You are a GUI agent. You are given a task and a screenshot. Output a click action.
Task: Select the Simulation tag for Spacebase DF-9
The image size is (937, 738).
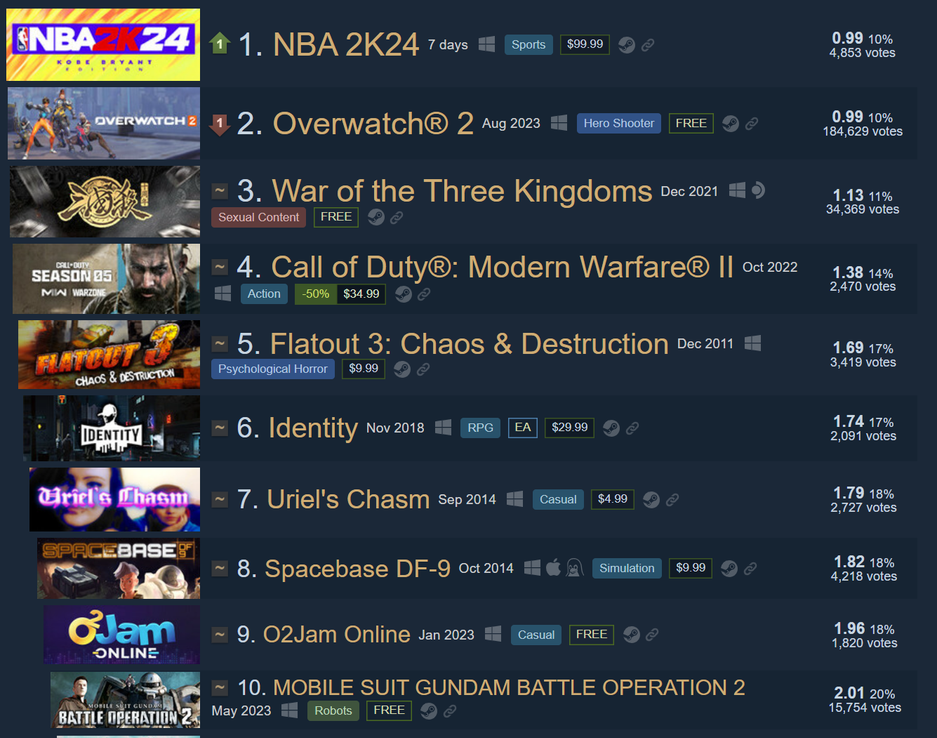point(627,568)
